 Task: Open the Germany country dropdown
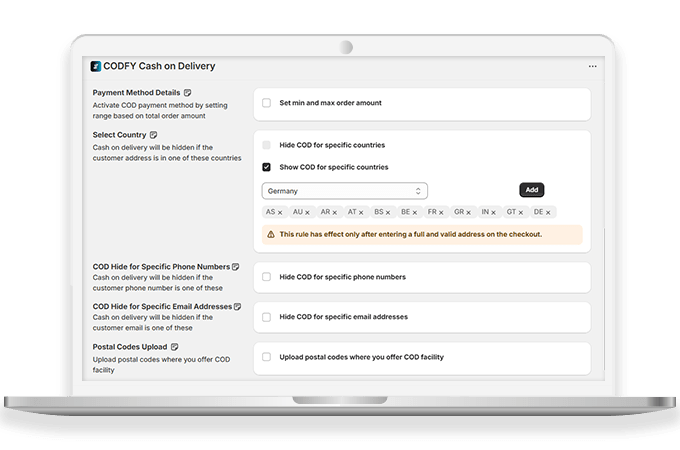click(345, 191)
